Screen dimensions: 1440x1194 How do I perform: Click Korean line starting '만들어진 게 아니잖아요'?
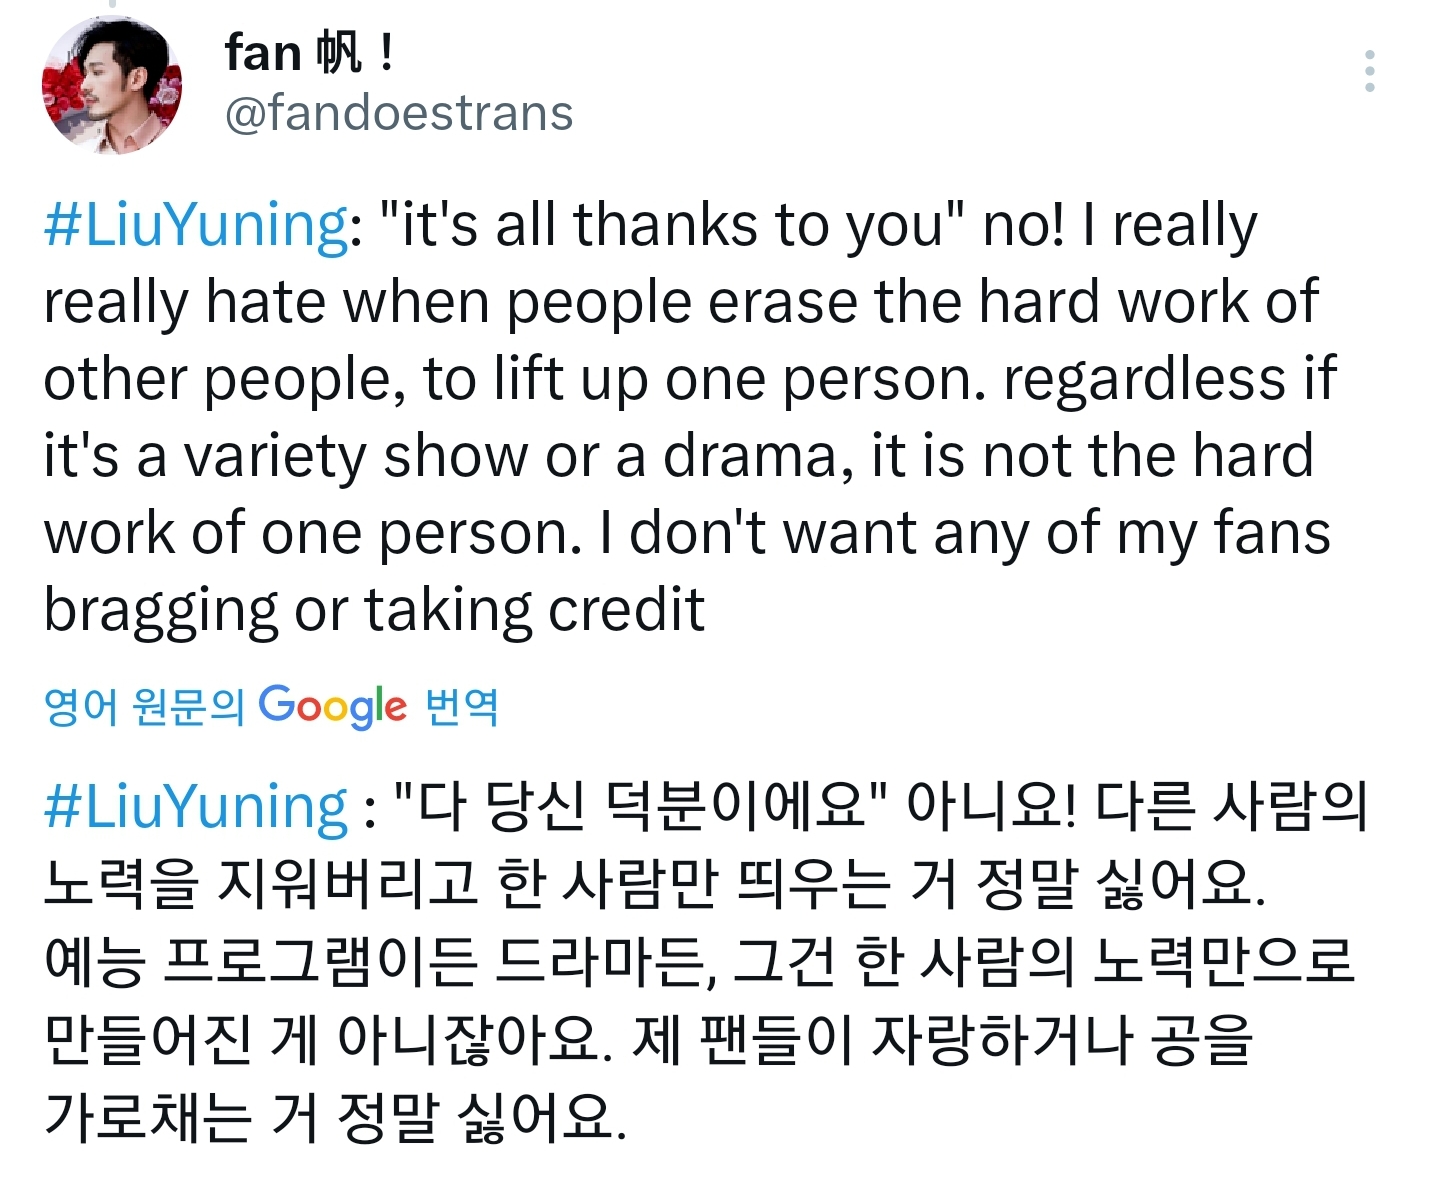648,1039
